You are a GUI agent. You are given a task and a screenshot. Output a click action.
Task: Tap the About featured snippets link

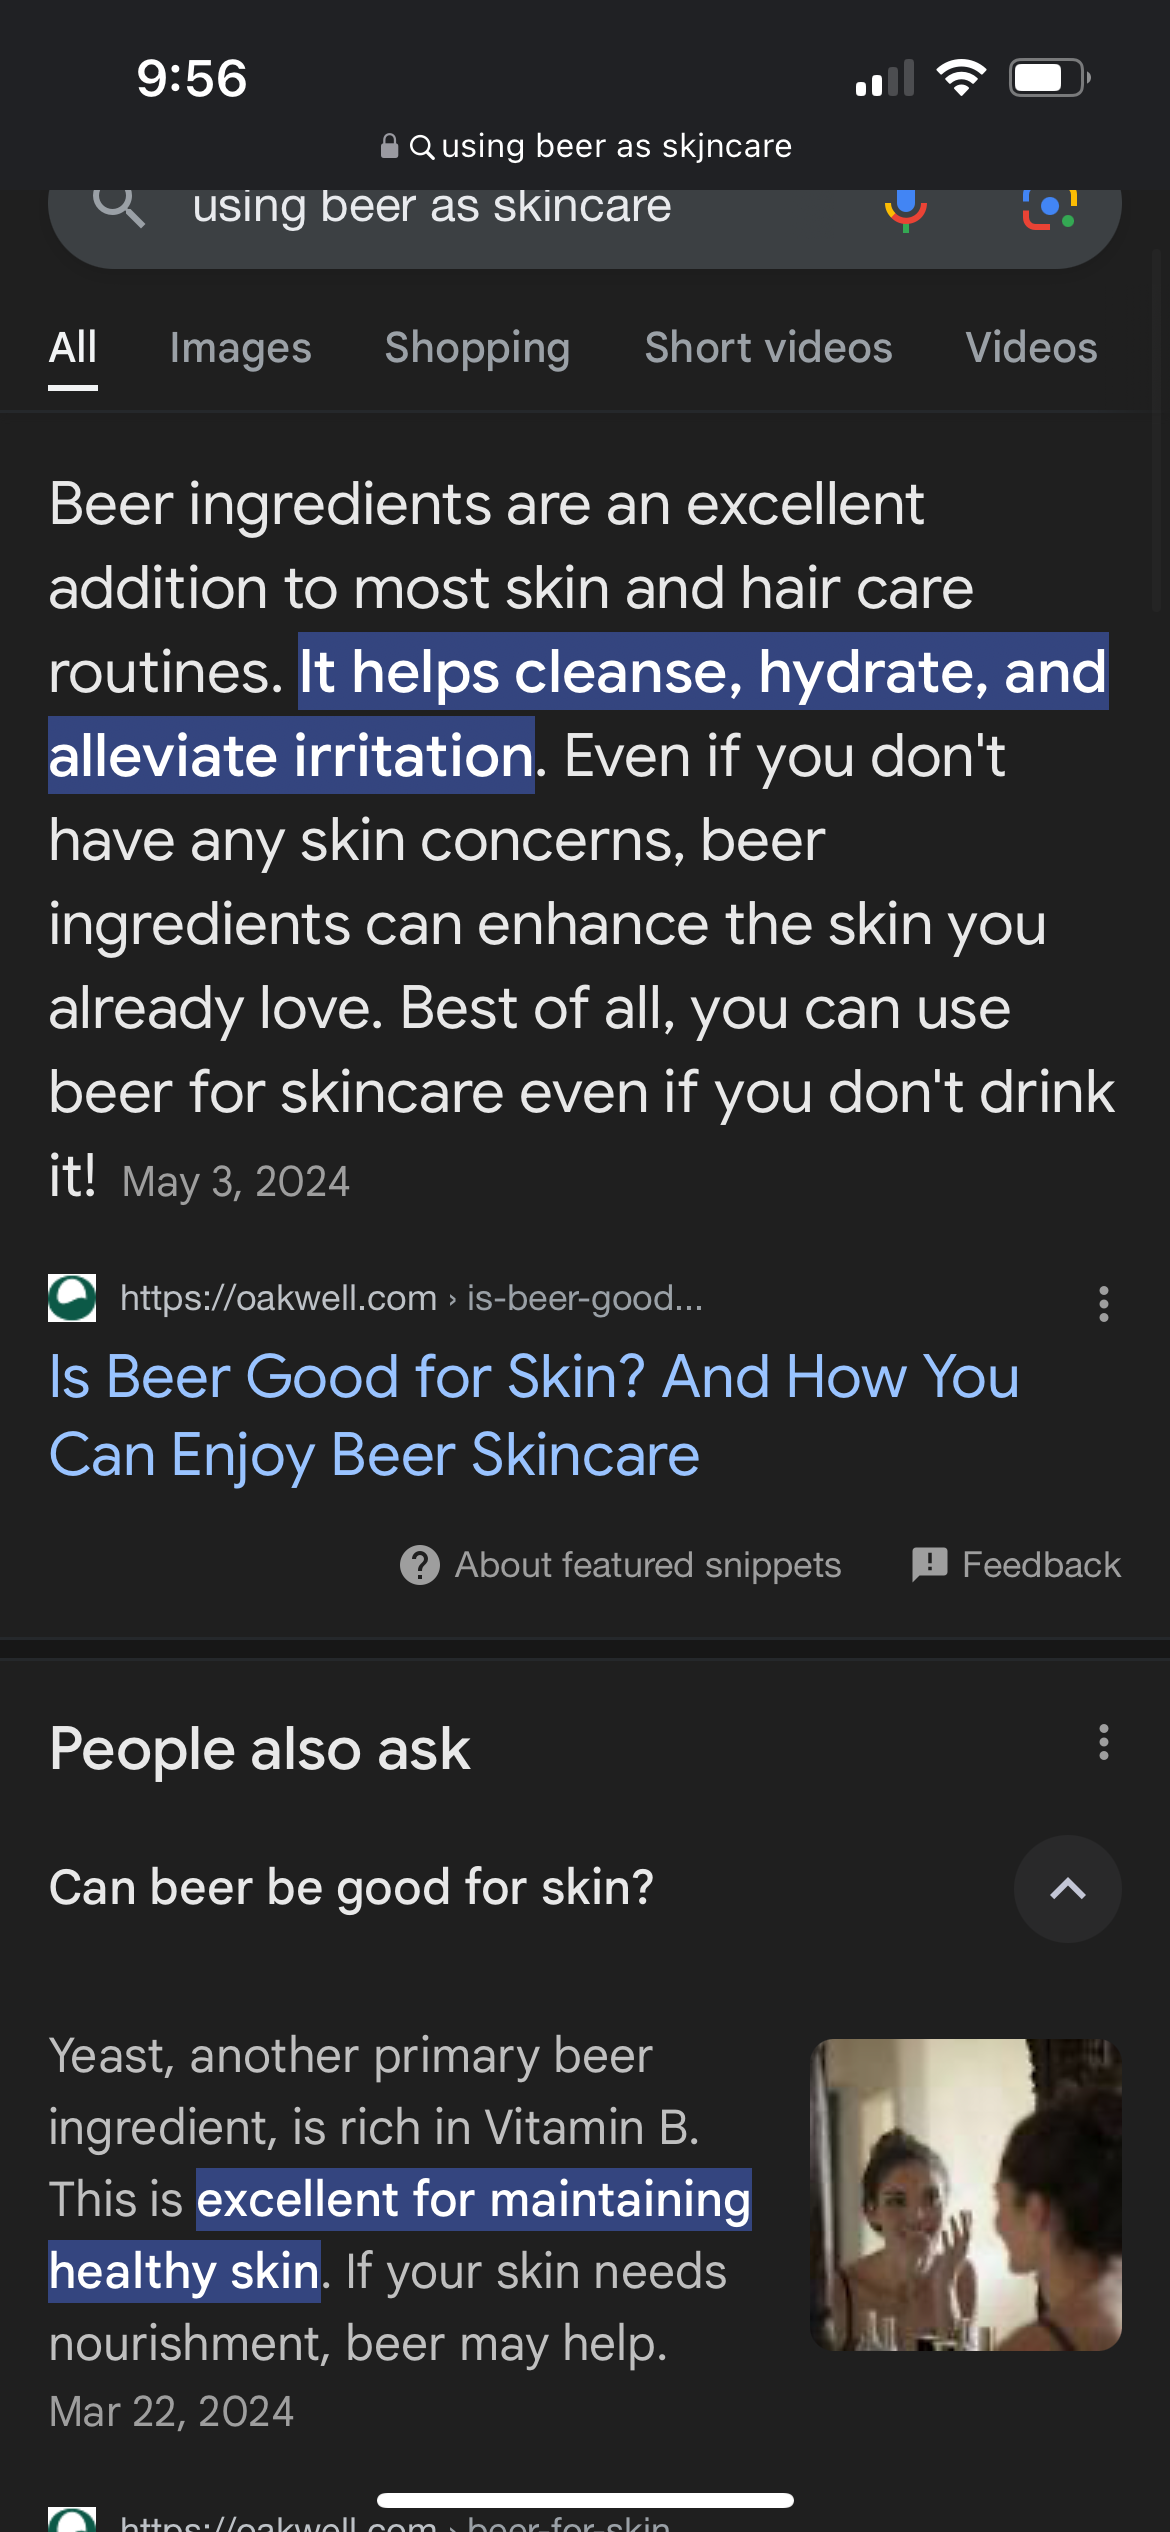coord(648,1565)
